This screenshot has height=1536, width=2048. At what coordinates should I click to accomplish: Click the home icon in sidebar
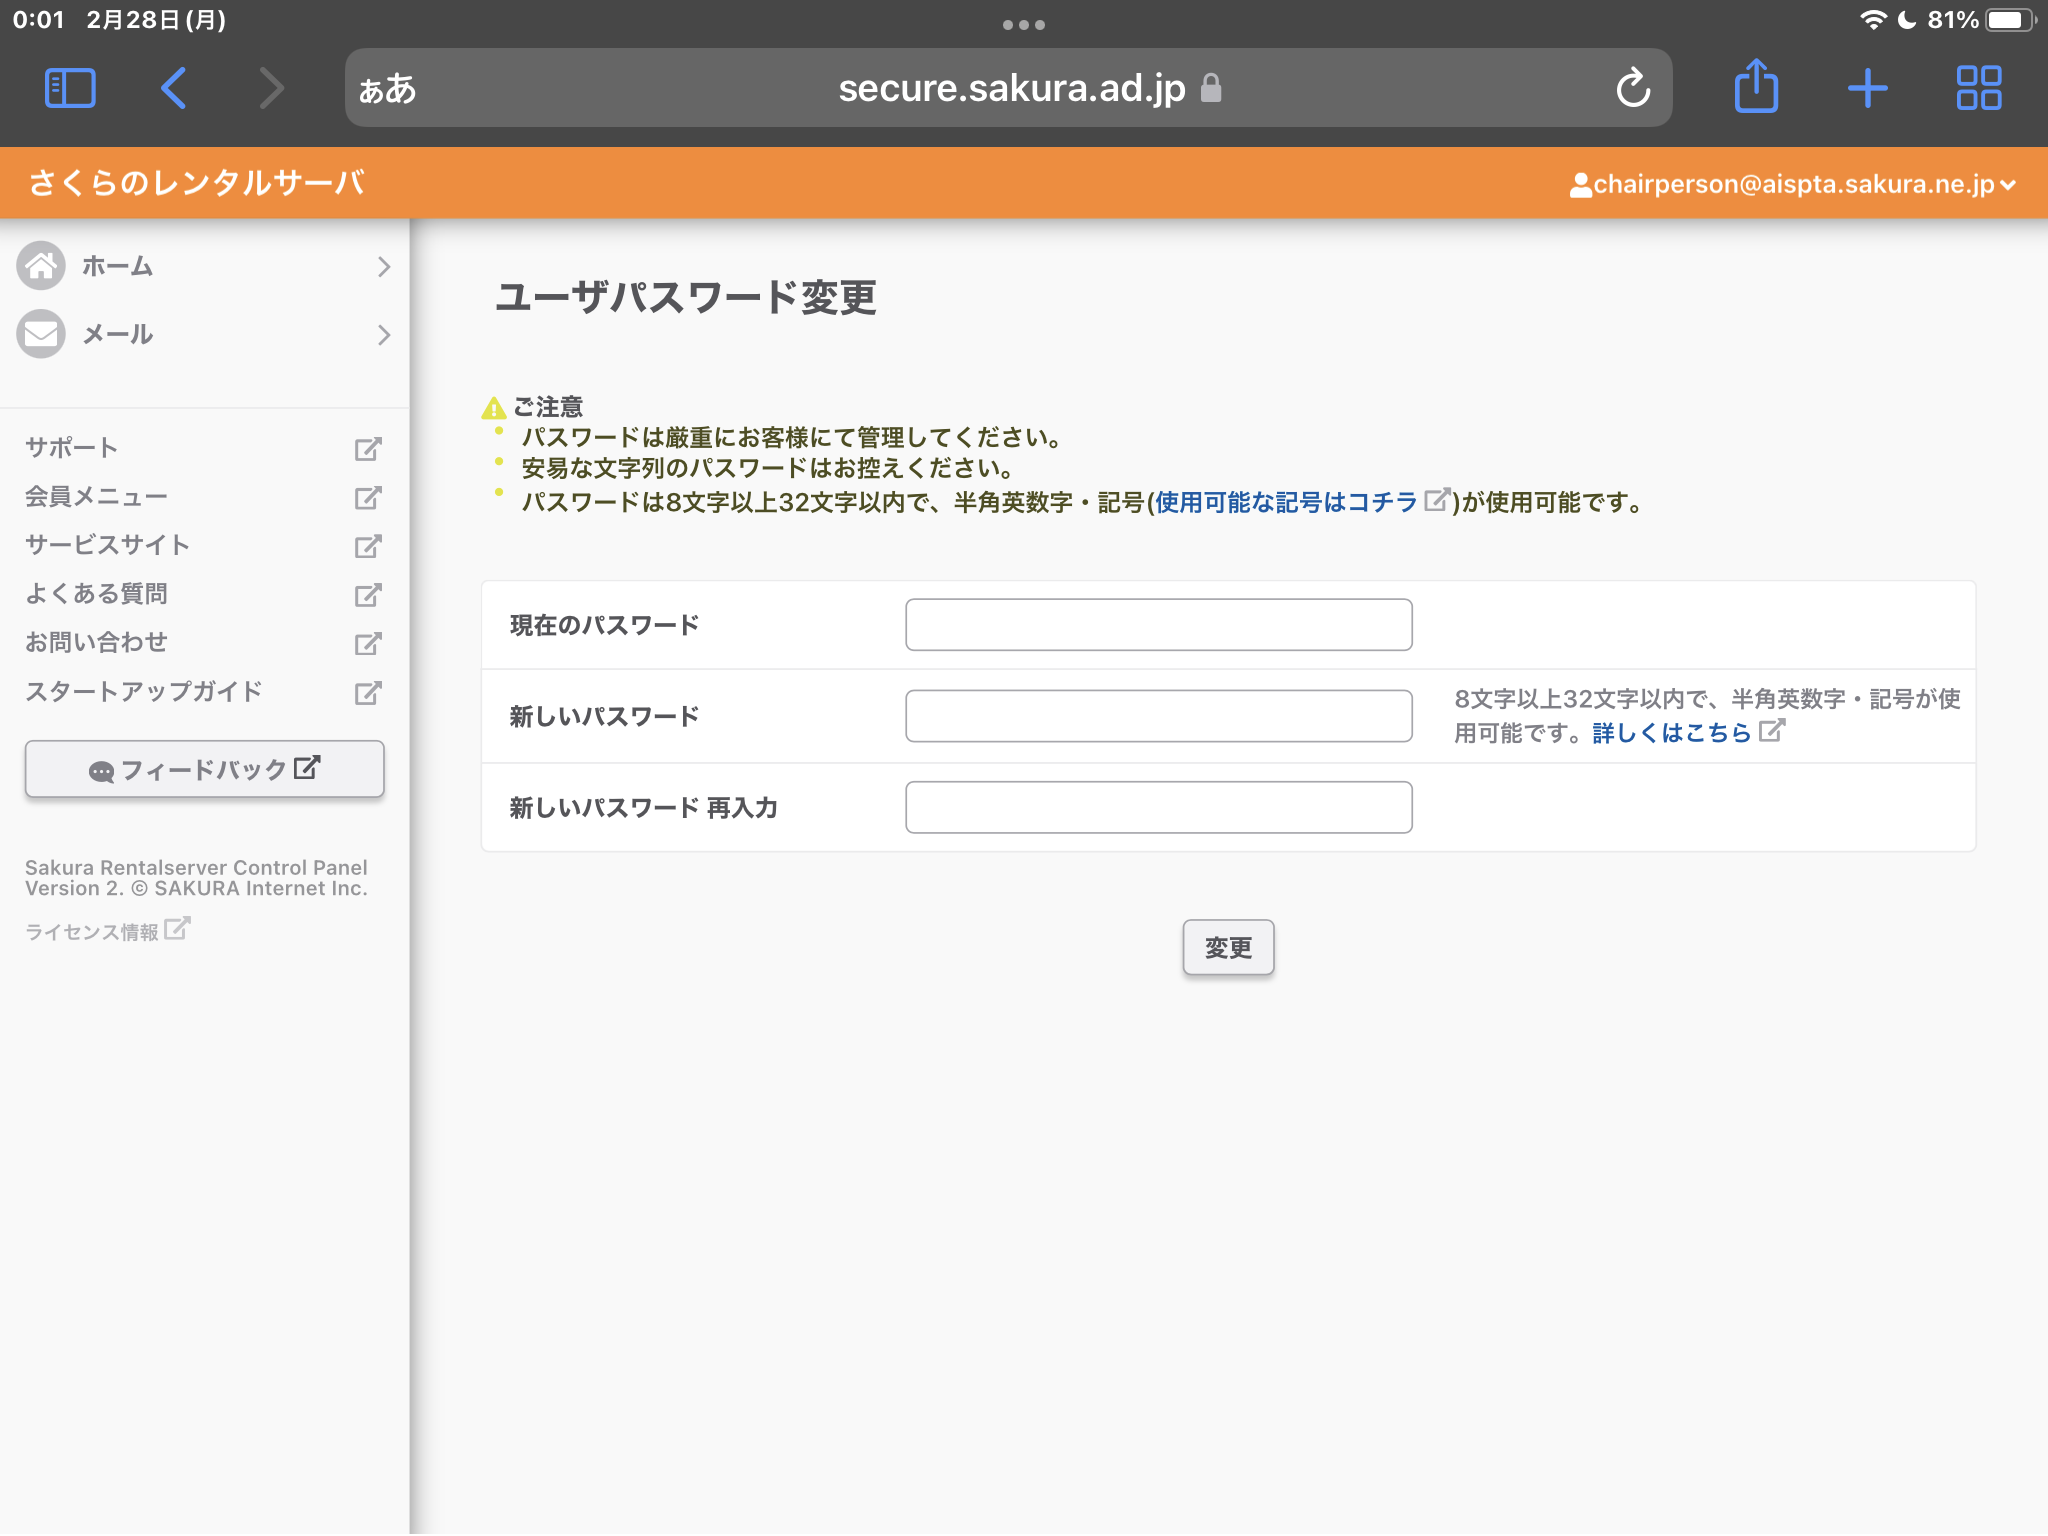(41, 266)
